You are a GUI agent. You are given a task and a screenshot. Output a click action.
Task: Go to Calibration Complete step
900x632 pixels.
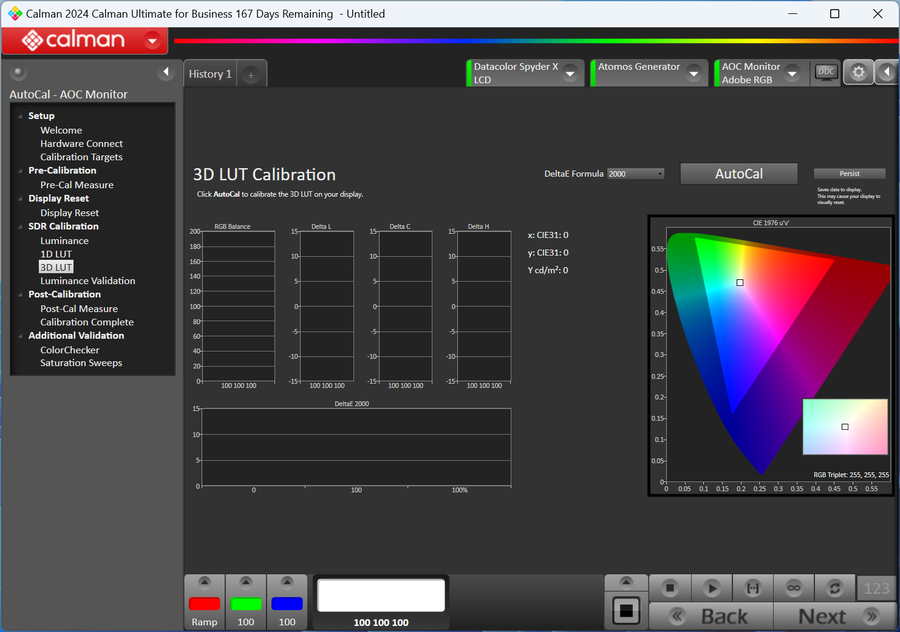(x=87, y=322)
